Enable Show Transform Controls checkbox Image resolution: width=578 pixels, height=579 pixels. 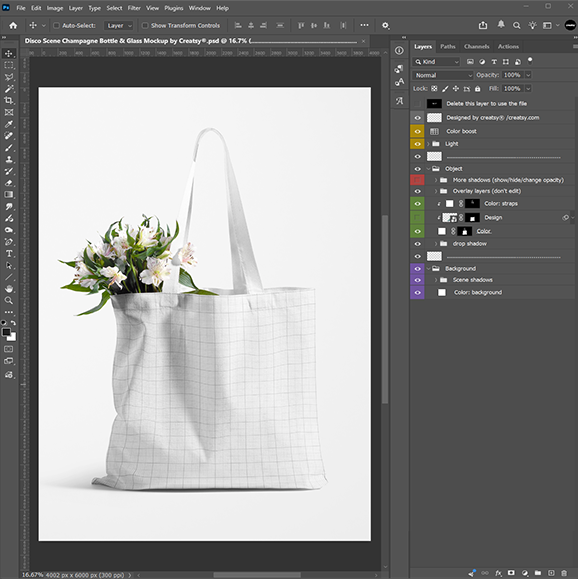click(x=145, y=25)
